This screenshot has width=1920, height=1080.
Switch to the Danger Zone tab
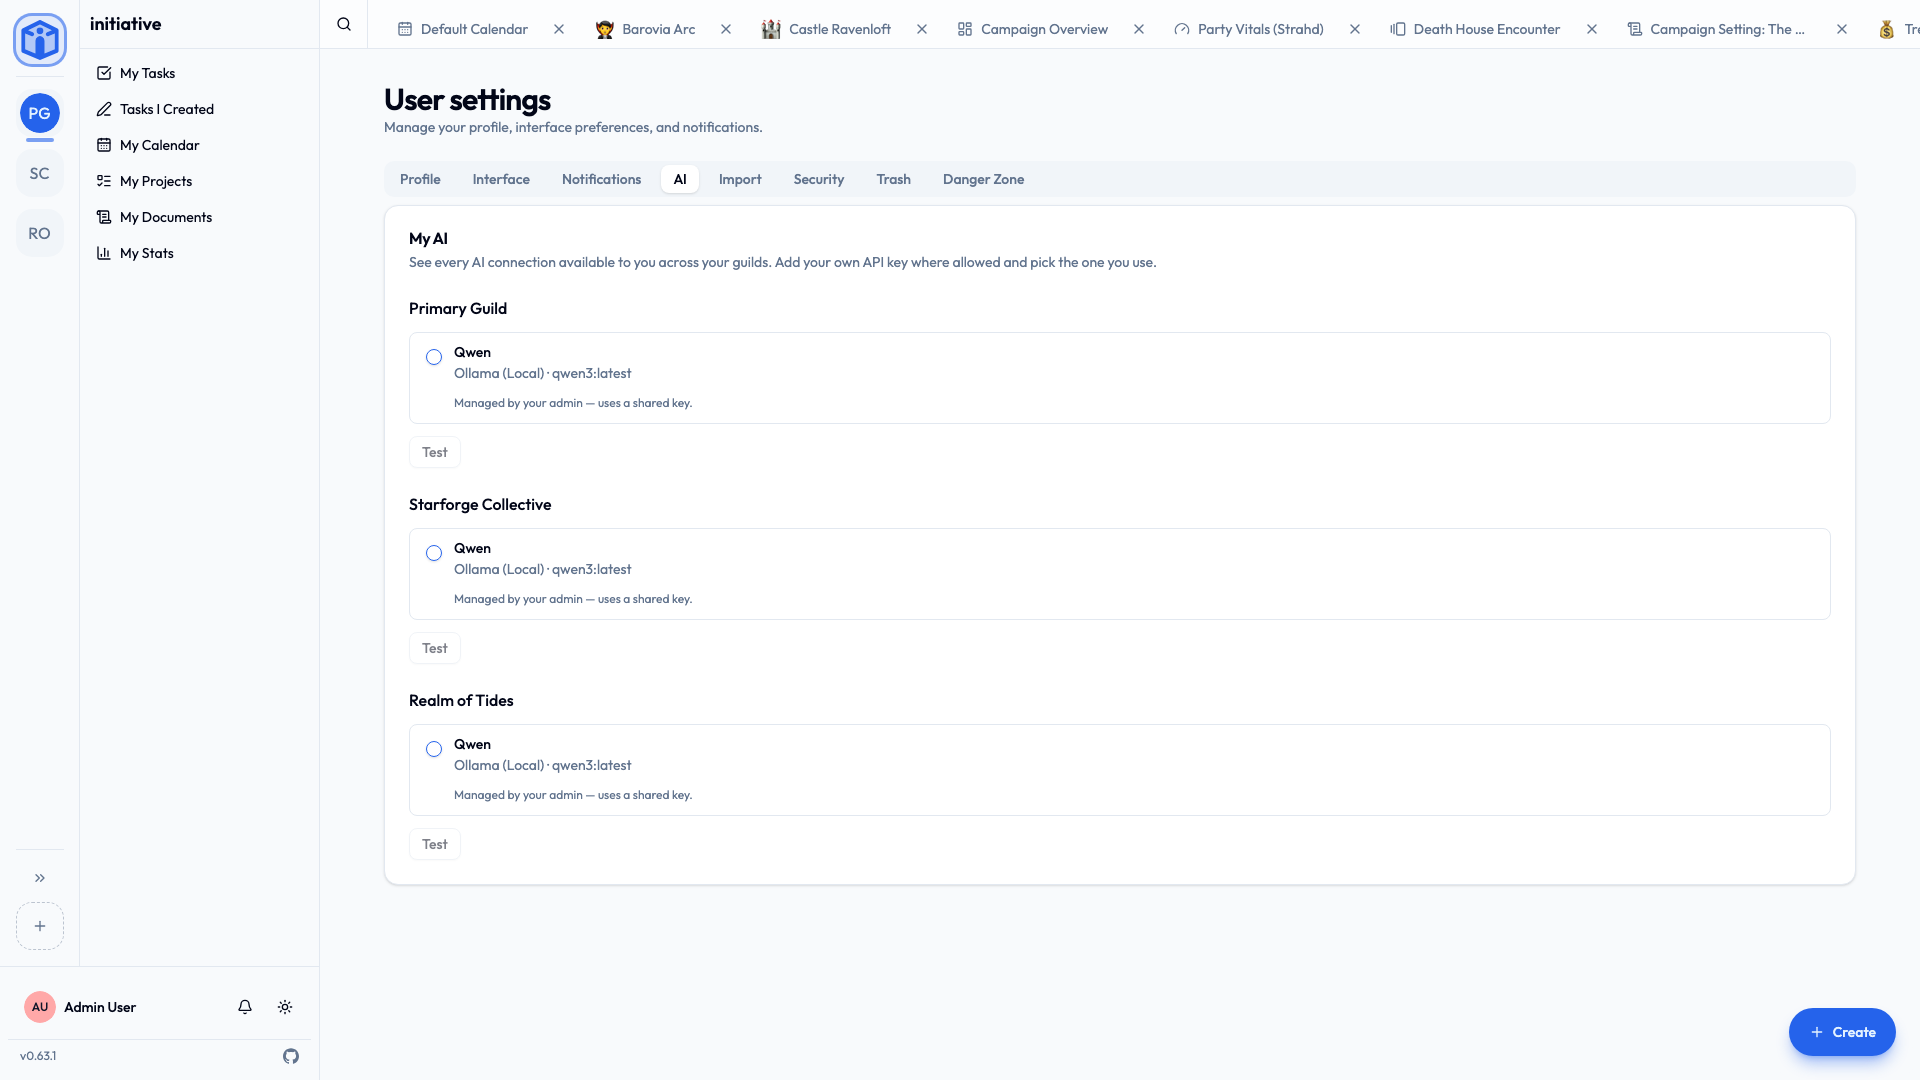point(983,179)
